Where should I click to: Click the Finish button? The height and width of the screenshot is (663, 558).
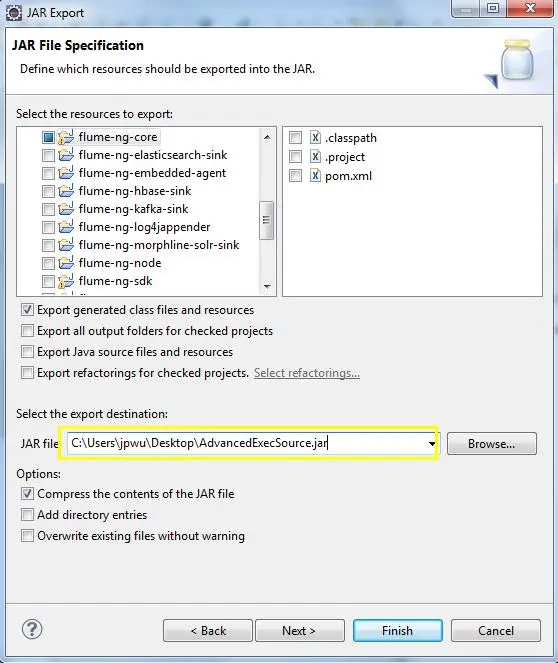(398, 630)
